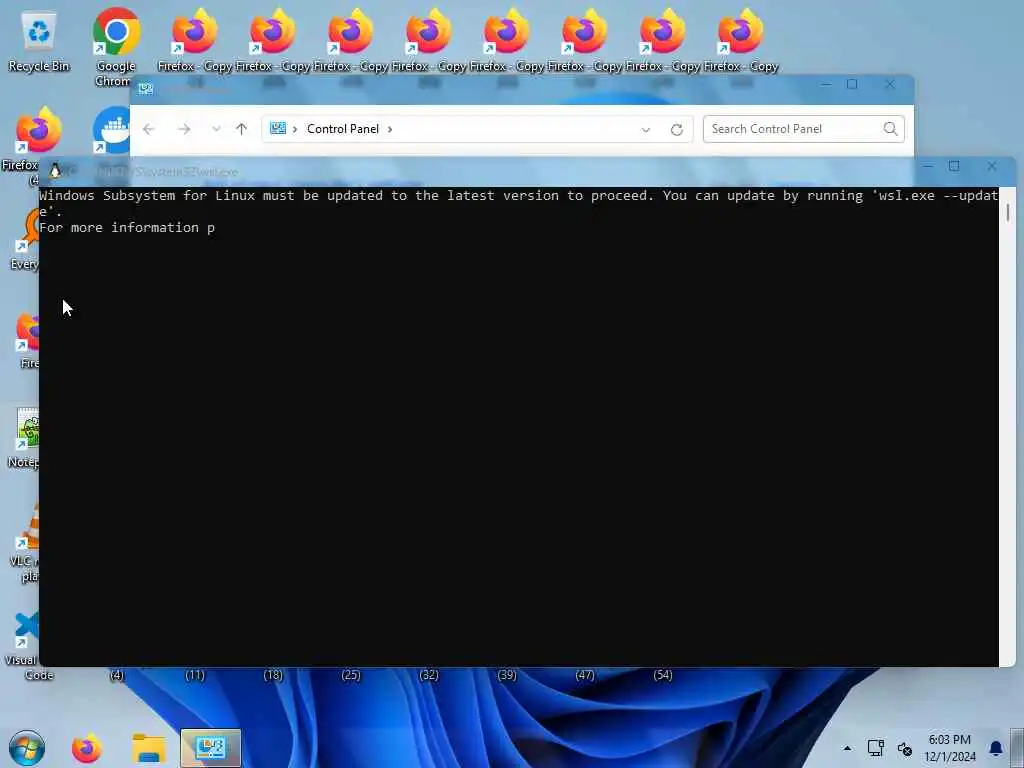Expand the chevron after Control Panel breadcrumb

pyautogui.click(x=390, y=129)
